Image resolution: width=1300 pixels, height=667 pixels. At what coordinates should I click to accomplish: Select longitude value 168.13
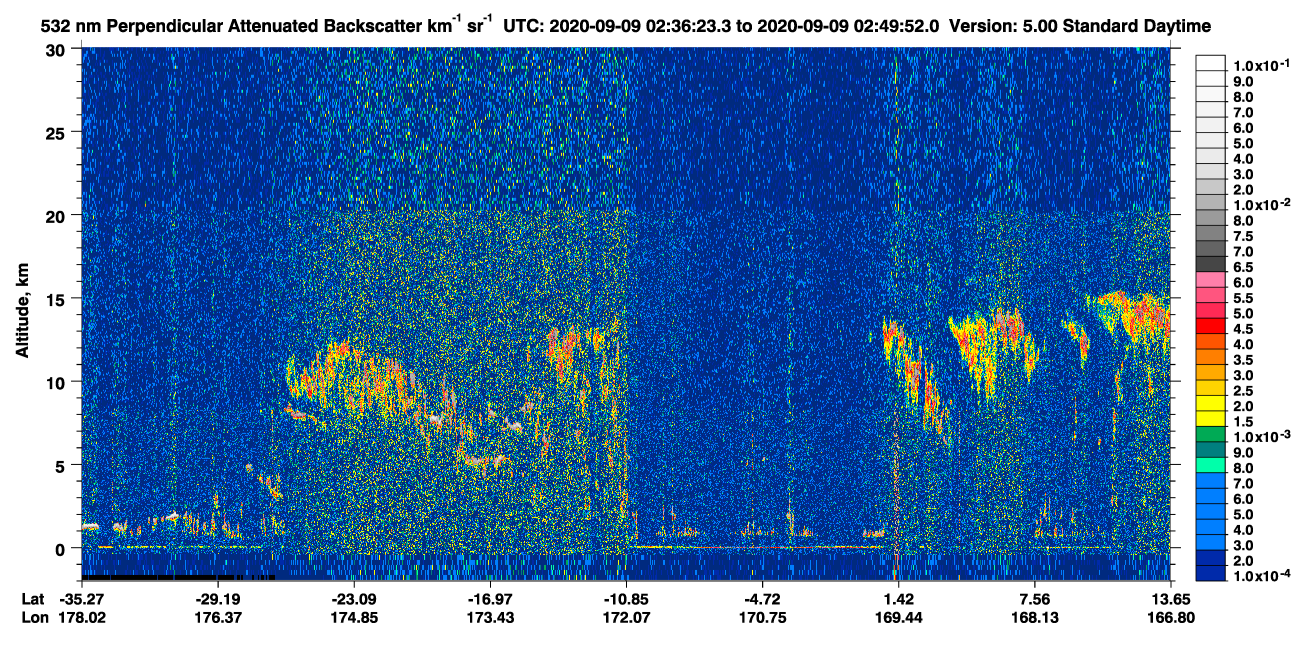coord(1034,618)
